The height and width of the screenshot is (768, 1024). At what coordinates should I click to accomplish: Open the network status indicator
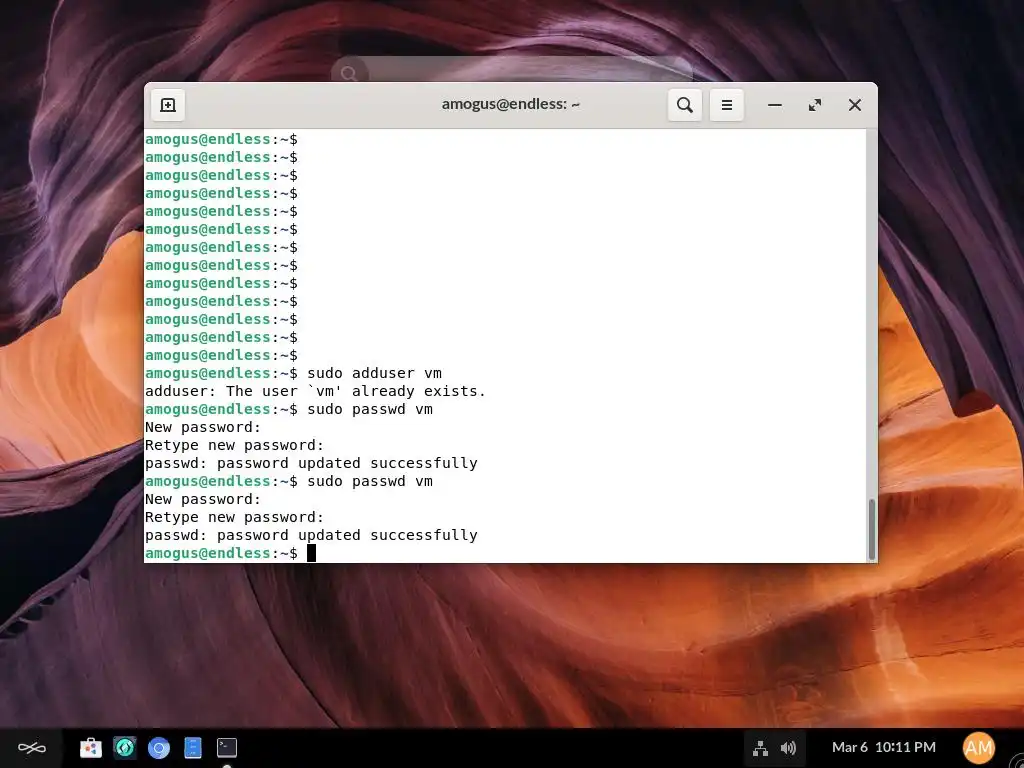coord(760,748)
